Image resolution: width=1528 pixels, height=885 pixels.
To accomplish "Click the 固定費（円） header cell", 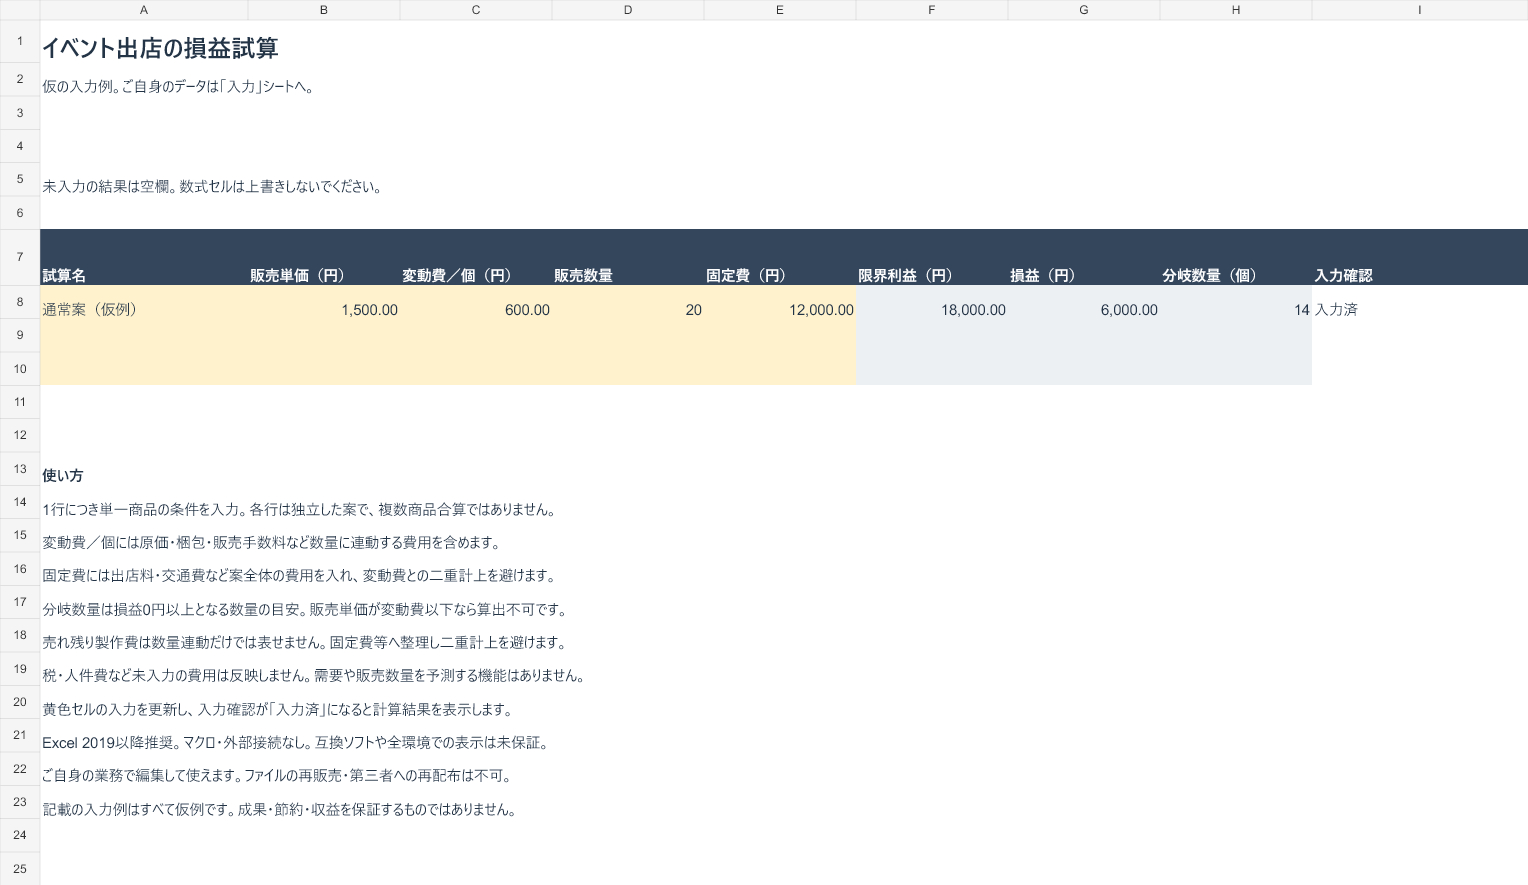I will click(x=780, y=257).
